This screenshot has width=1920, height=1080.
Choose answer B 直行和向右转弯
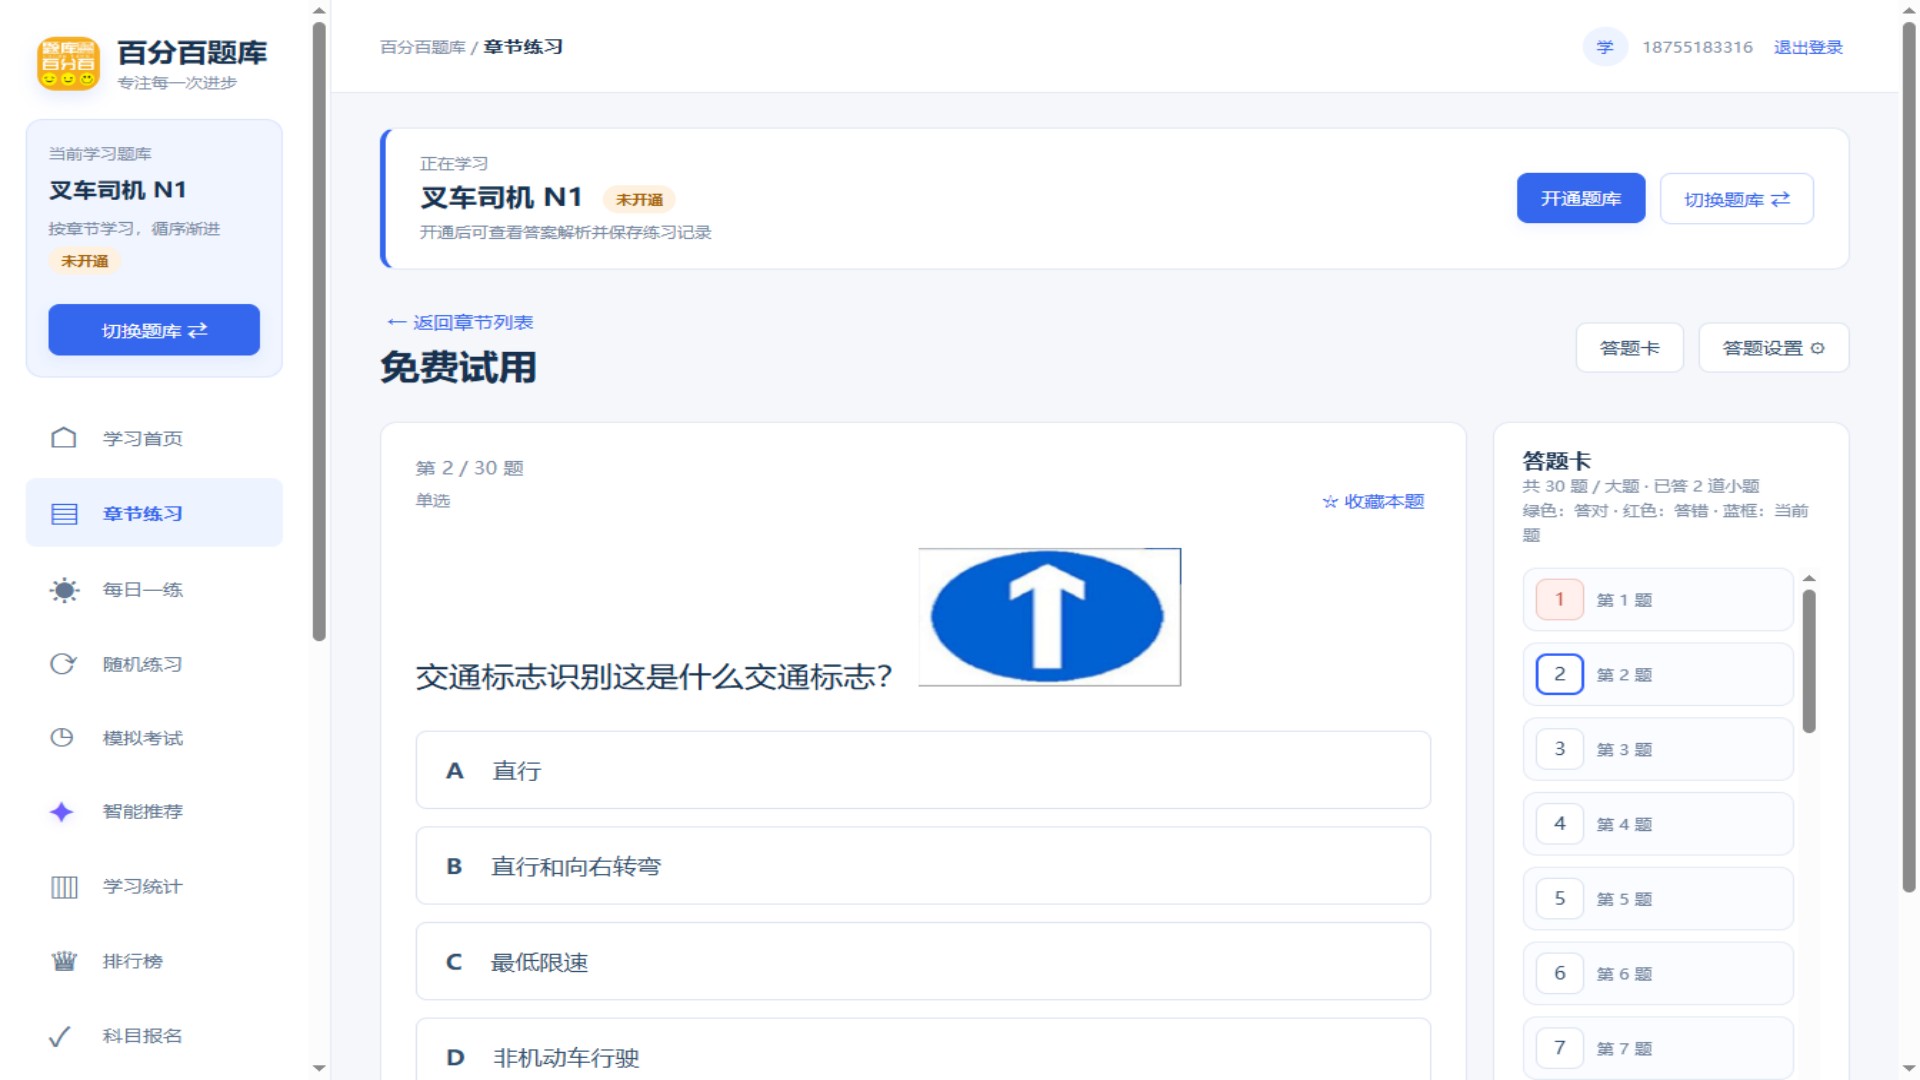(x=923, y=866)
